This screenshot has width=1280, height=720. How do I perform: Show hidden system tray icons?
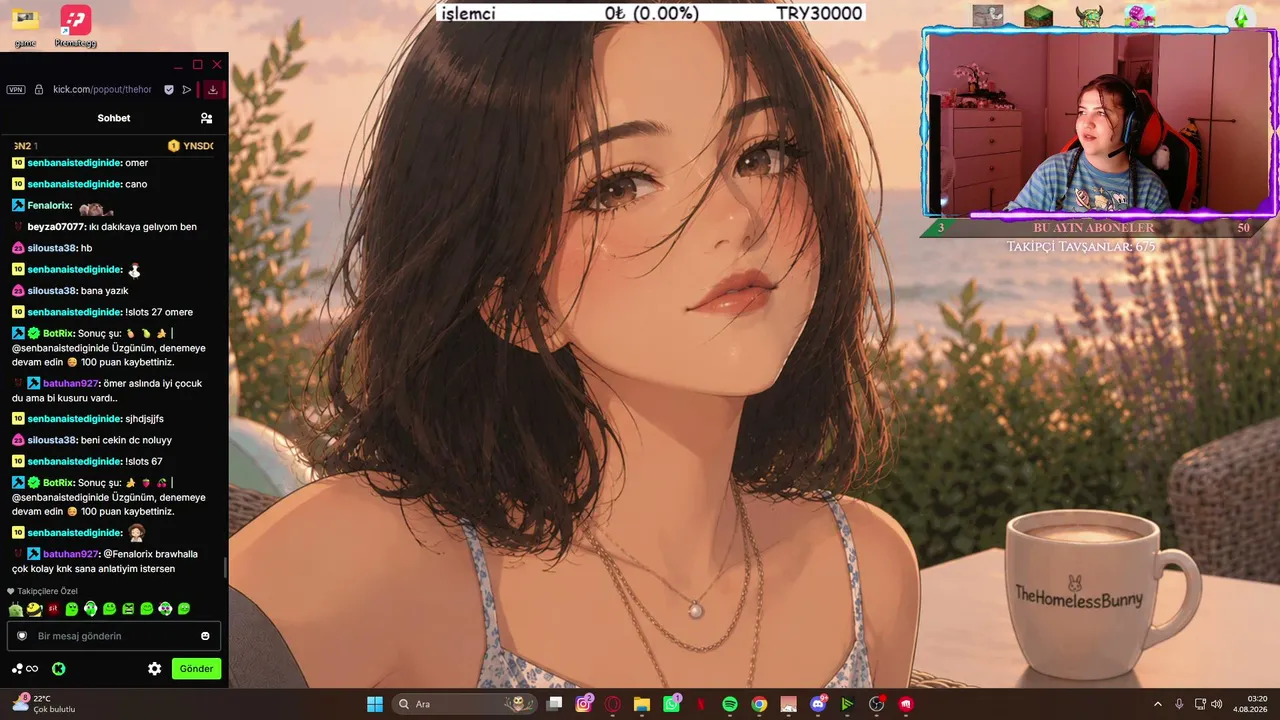(x=1158, y=704)
